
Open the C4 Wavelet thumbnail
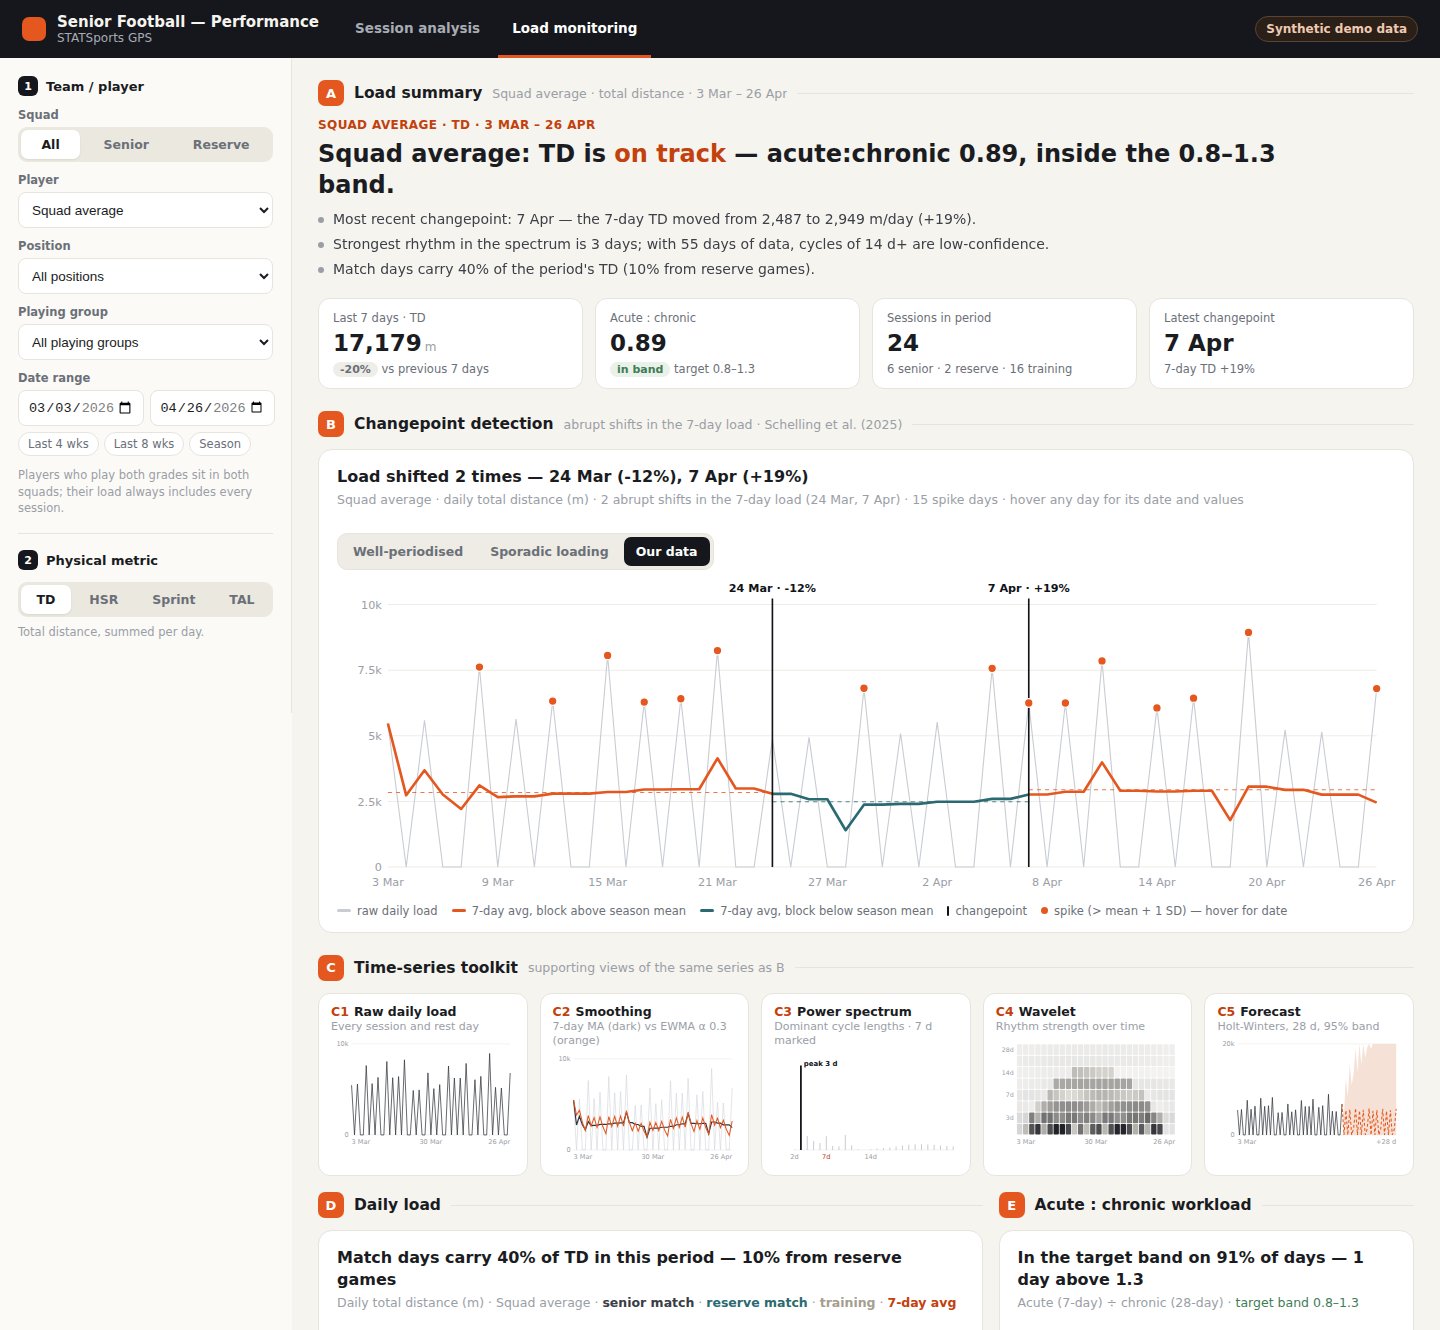[x=1087, y=1084]
